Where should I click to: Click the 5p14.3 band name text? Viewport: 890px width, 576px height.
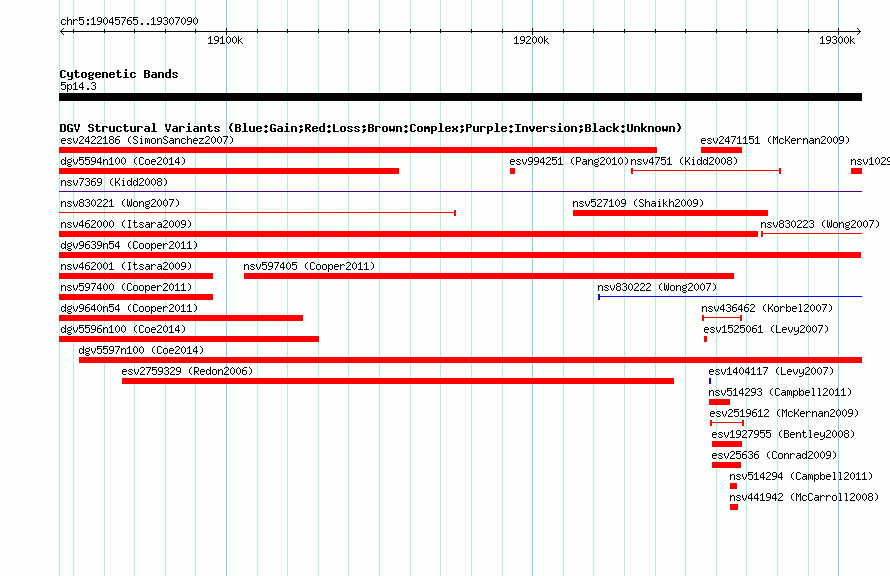click(x=78, y=86)
